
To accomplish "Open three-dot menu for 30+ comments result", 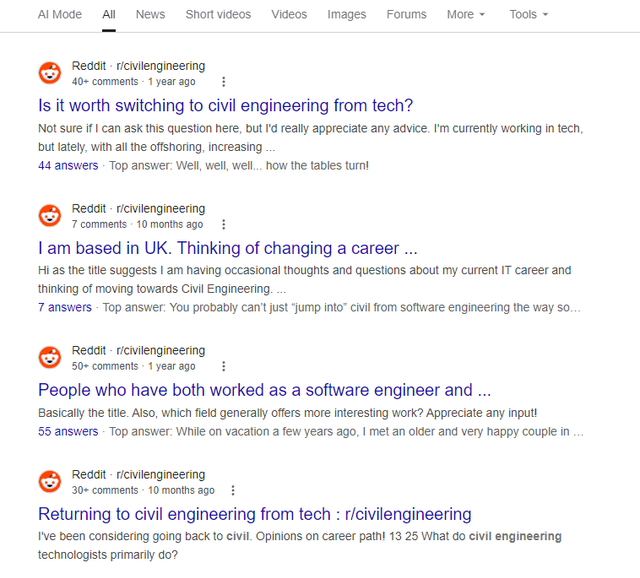I will 233,490.
